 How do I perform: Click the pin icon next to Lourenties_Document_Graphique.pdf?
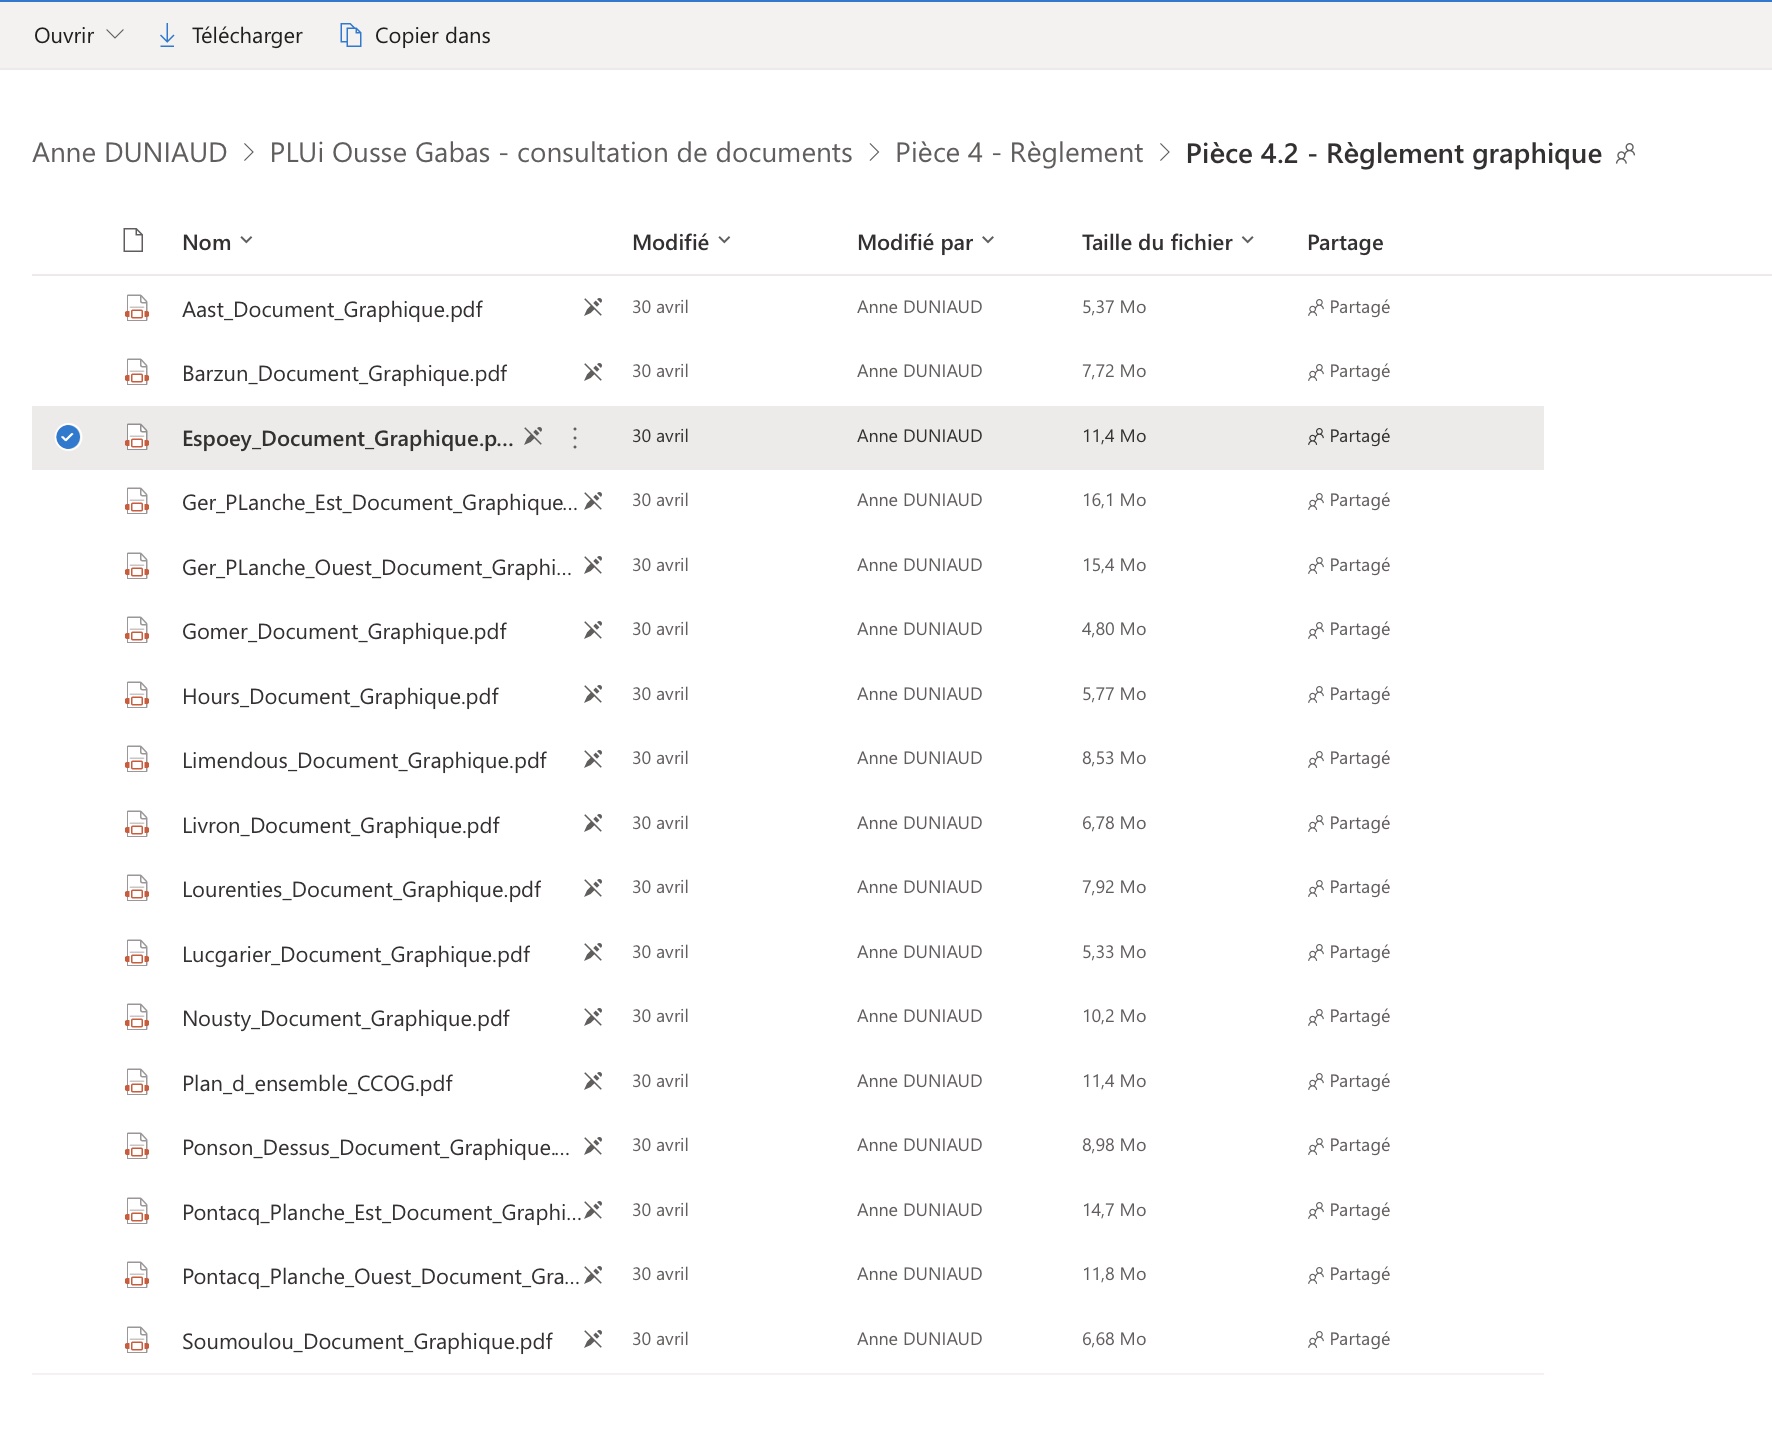coord(593,888)
